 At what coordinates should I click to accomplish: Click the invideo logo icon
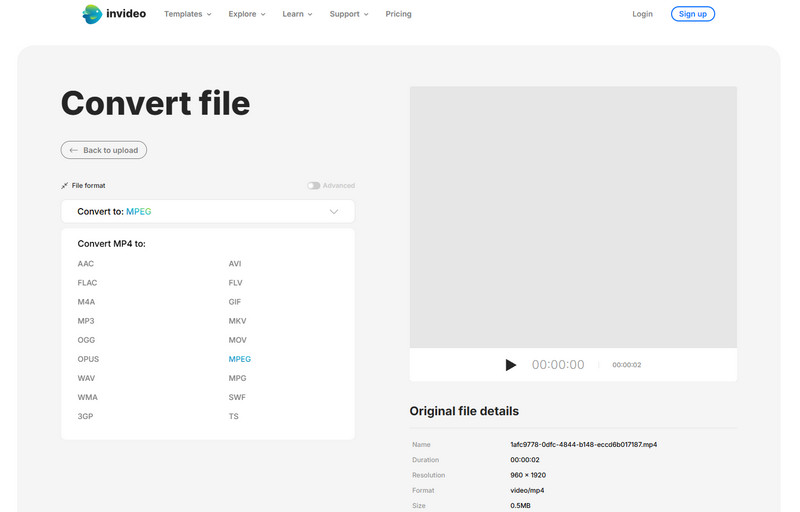point(92,14)
